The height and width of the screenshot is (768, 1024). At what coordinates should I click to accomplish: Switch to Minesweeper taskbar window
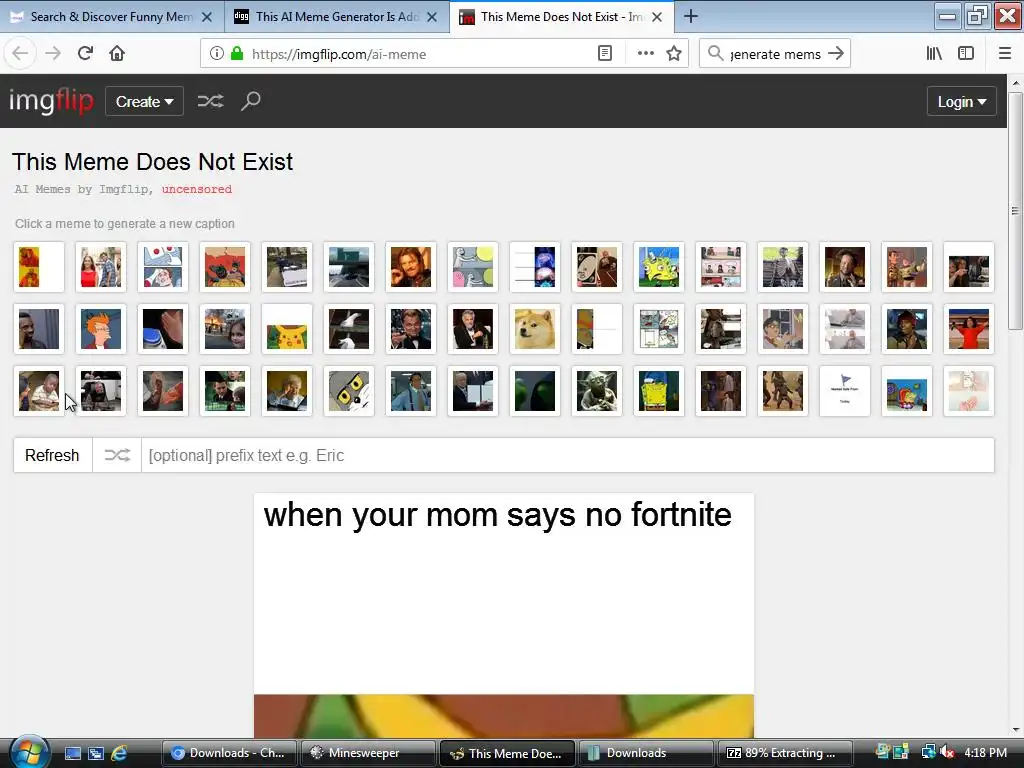[369, 753]
